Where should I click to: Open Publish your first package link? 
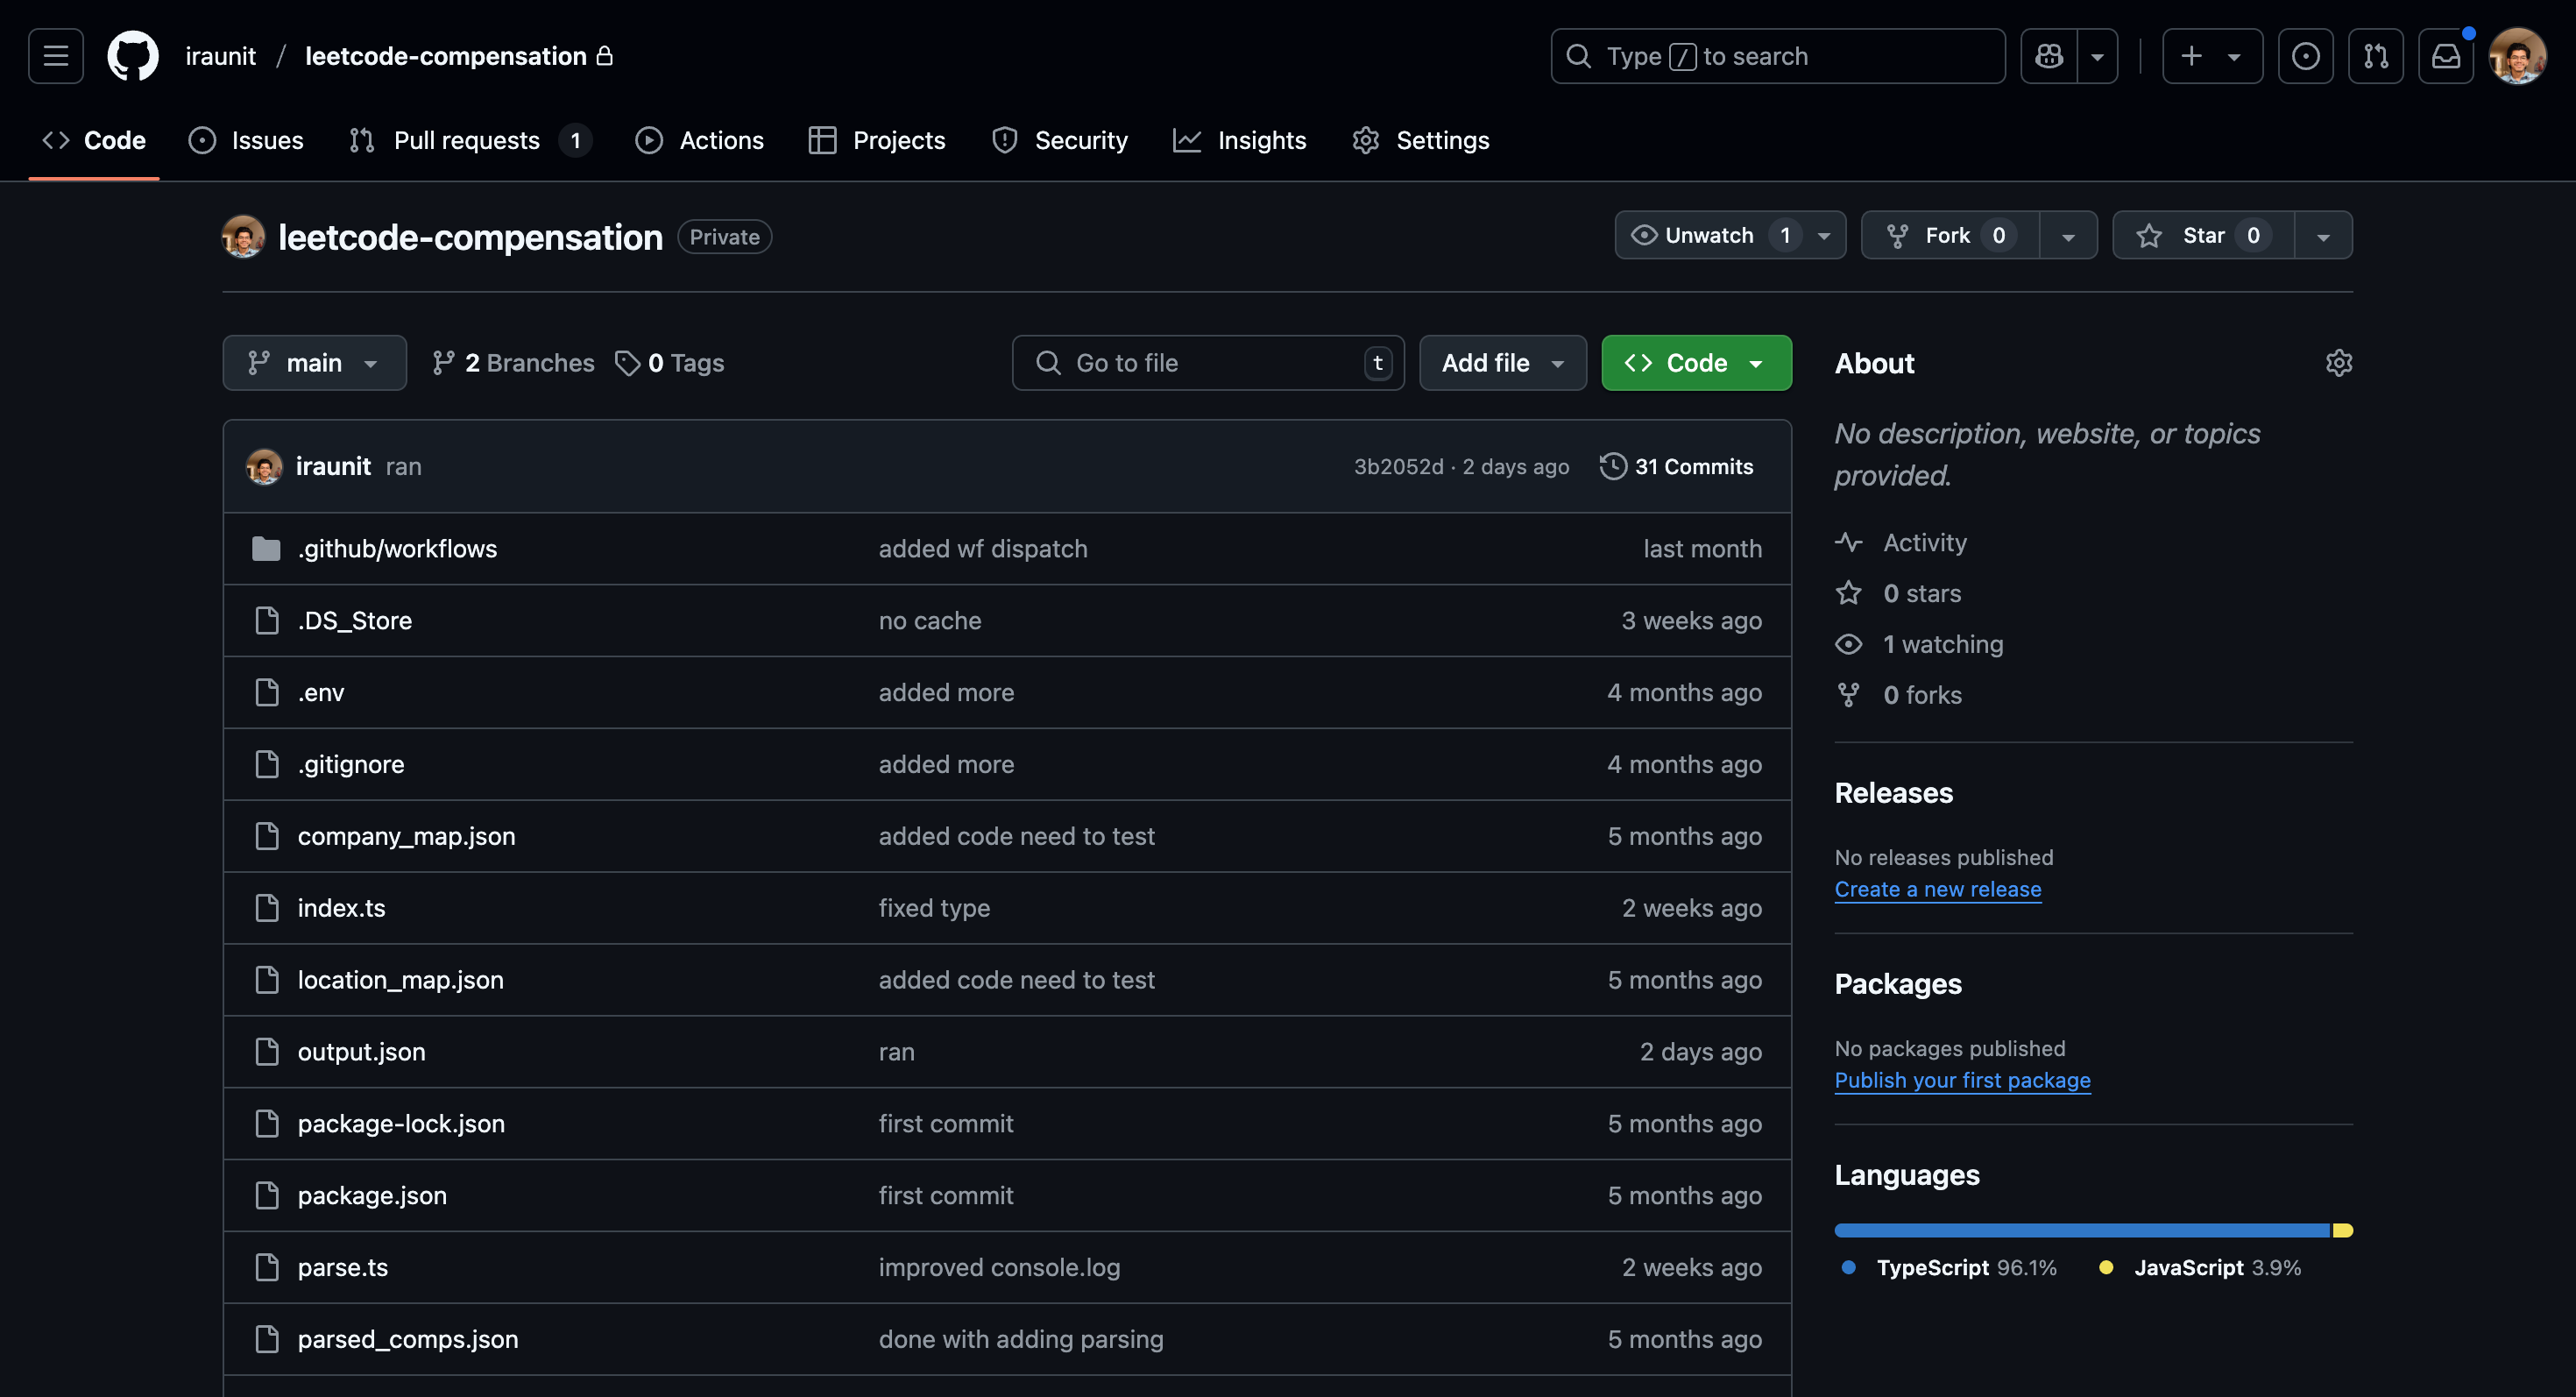pyautogui.click(x=1962, y=1080)
